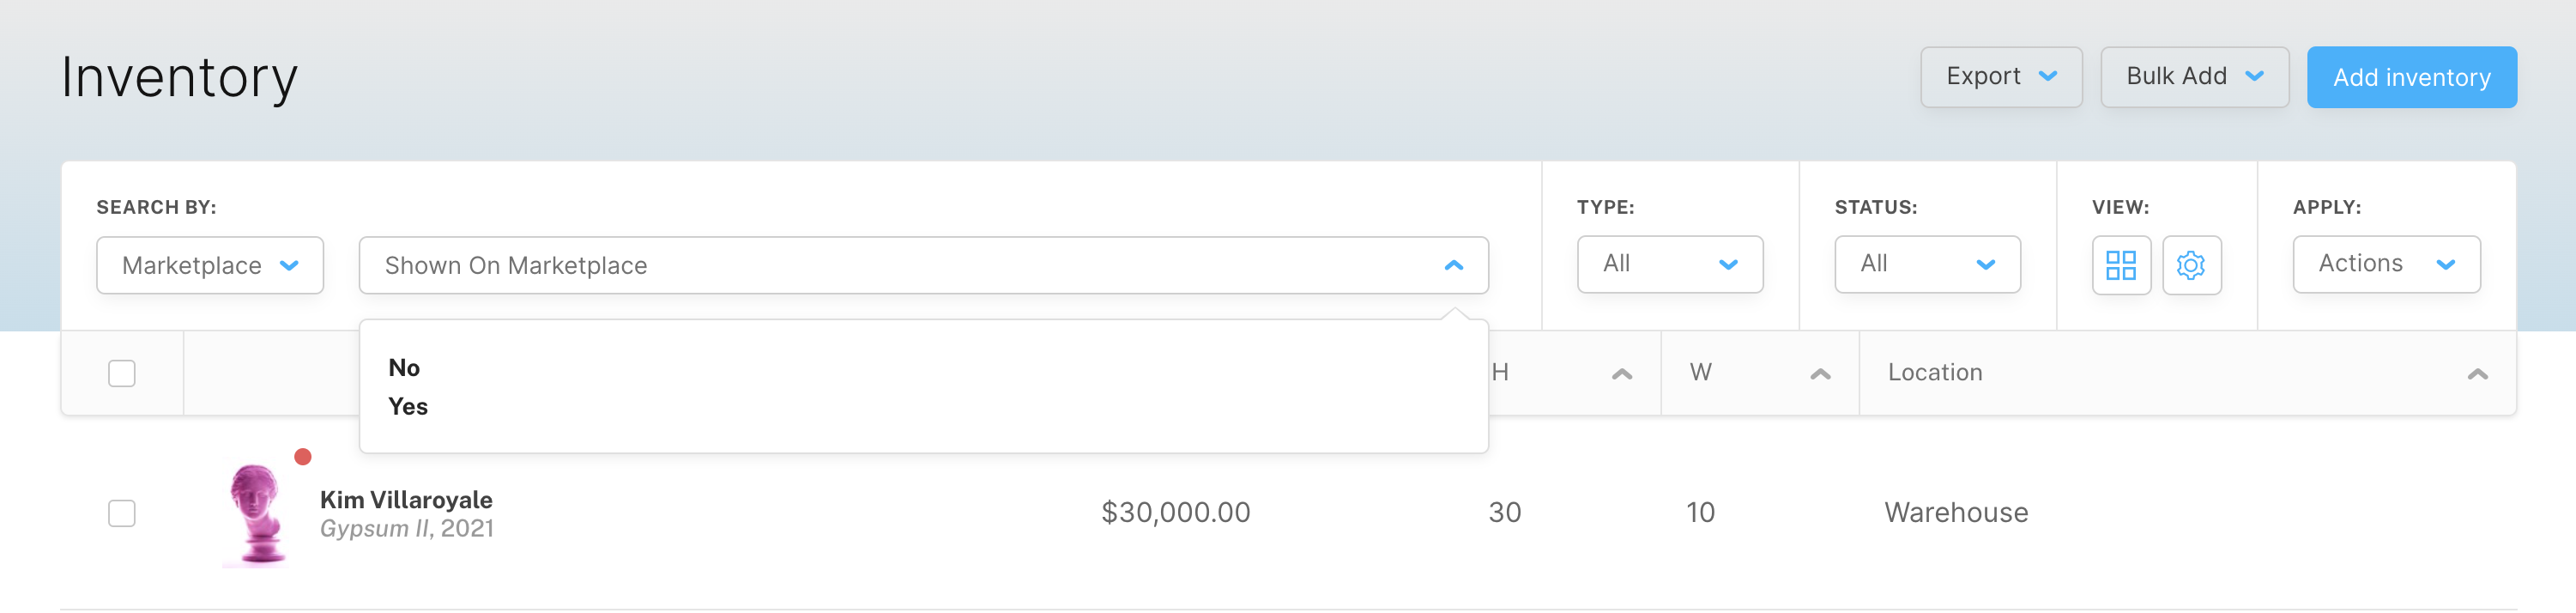Viewport: 2576px width, 613px height.
Task: Collapse Shown On Marketplace chevron
Action: coord(1454,265)
